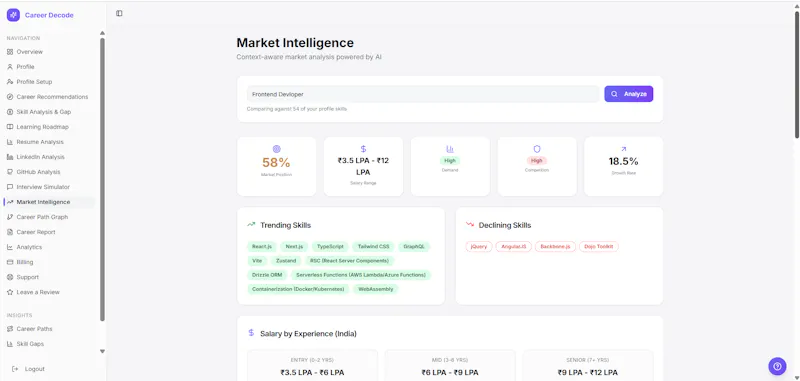Click the Career Decode logo icon
This screenshot has height=381, width=800.
(13, 15)
